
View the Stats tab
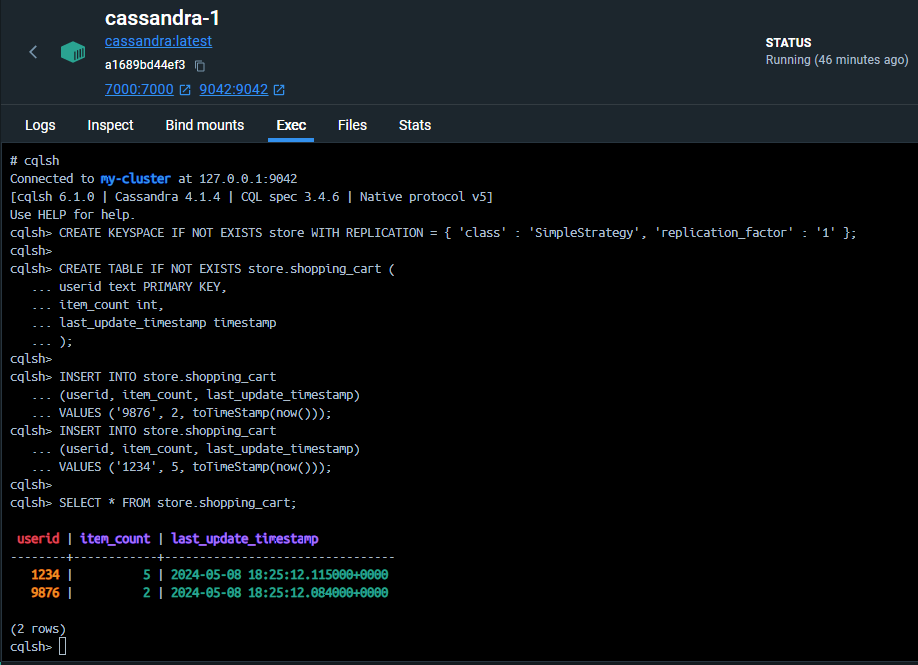[415, 125]
